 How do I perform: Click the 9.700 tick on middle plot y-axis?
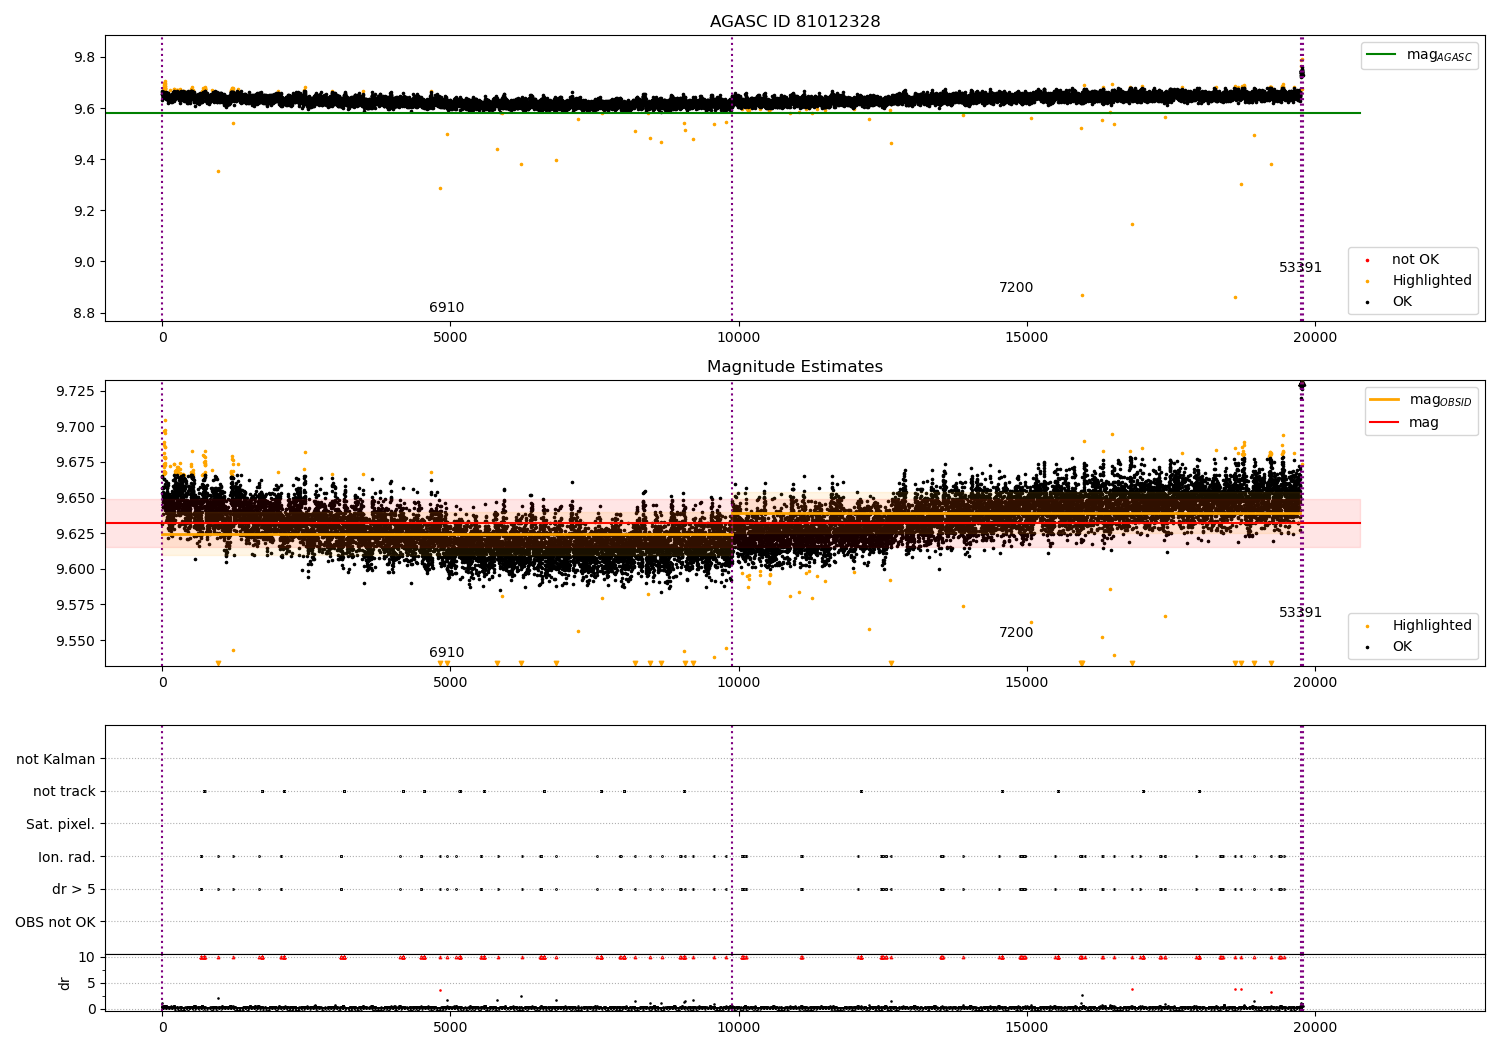76,427
